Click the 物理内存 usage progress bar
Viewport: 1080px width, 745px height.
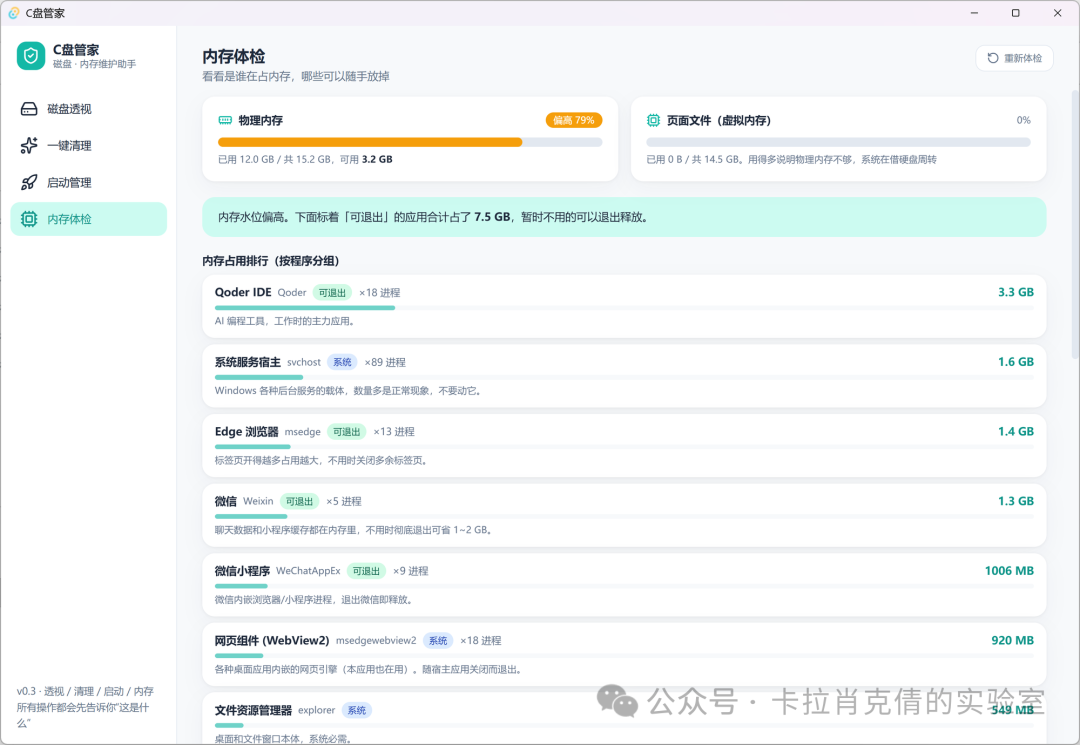[x=410, y=142]
